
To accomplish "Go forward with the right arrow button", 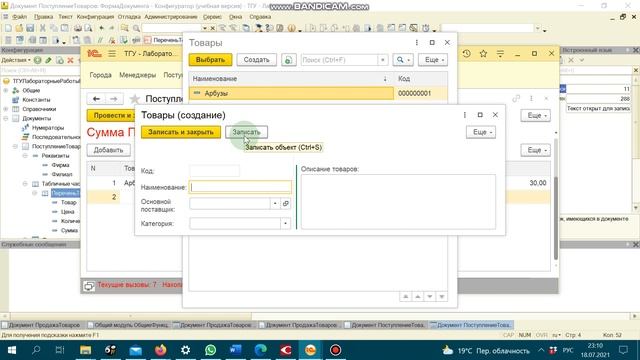I will click(113, 99).
